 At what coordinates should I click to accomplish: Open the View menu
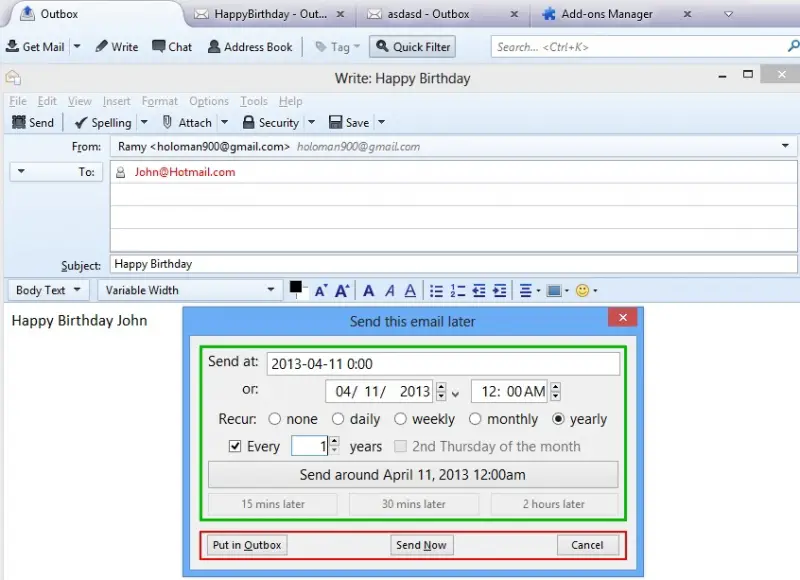click(x=80, y=101)
